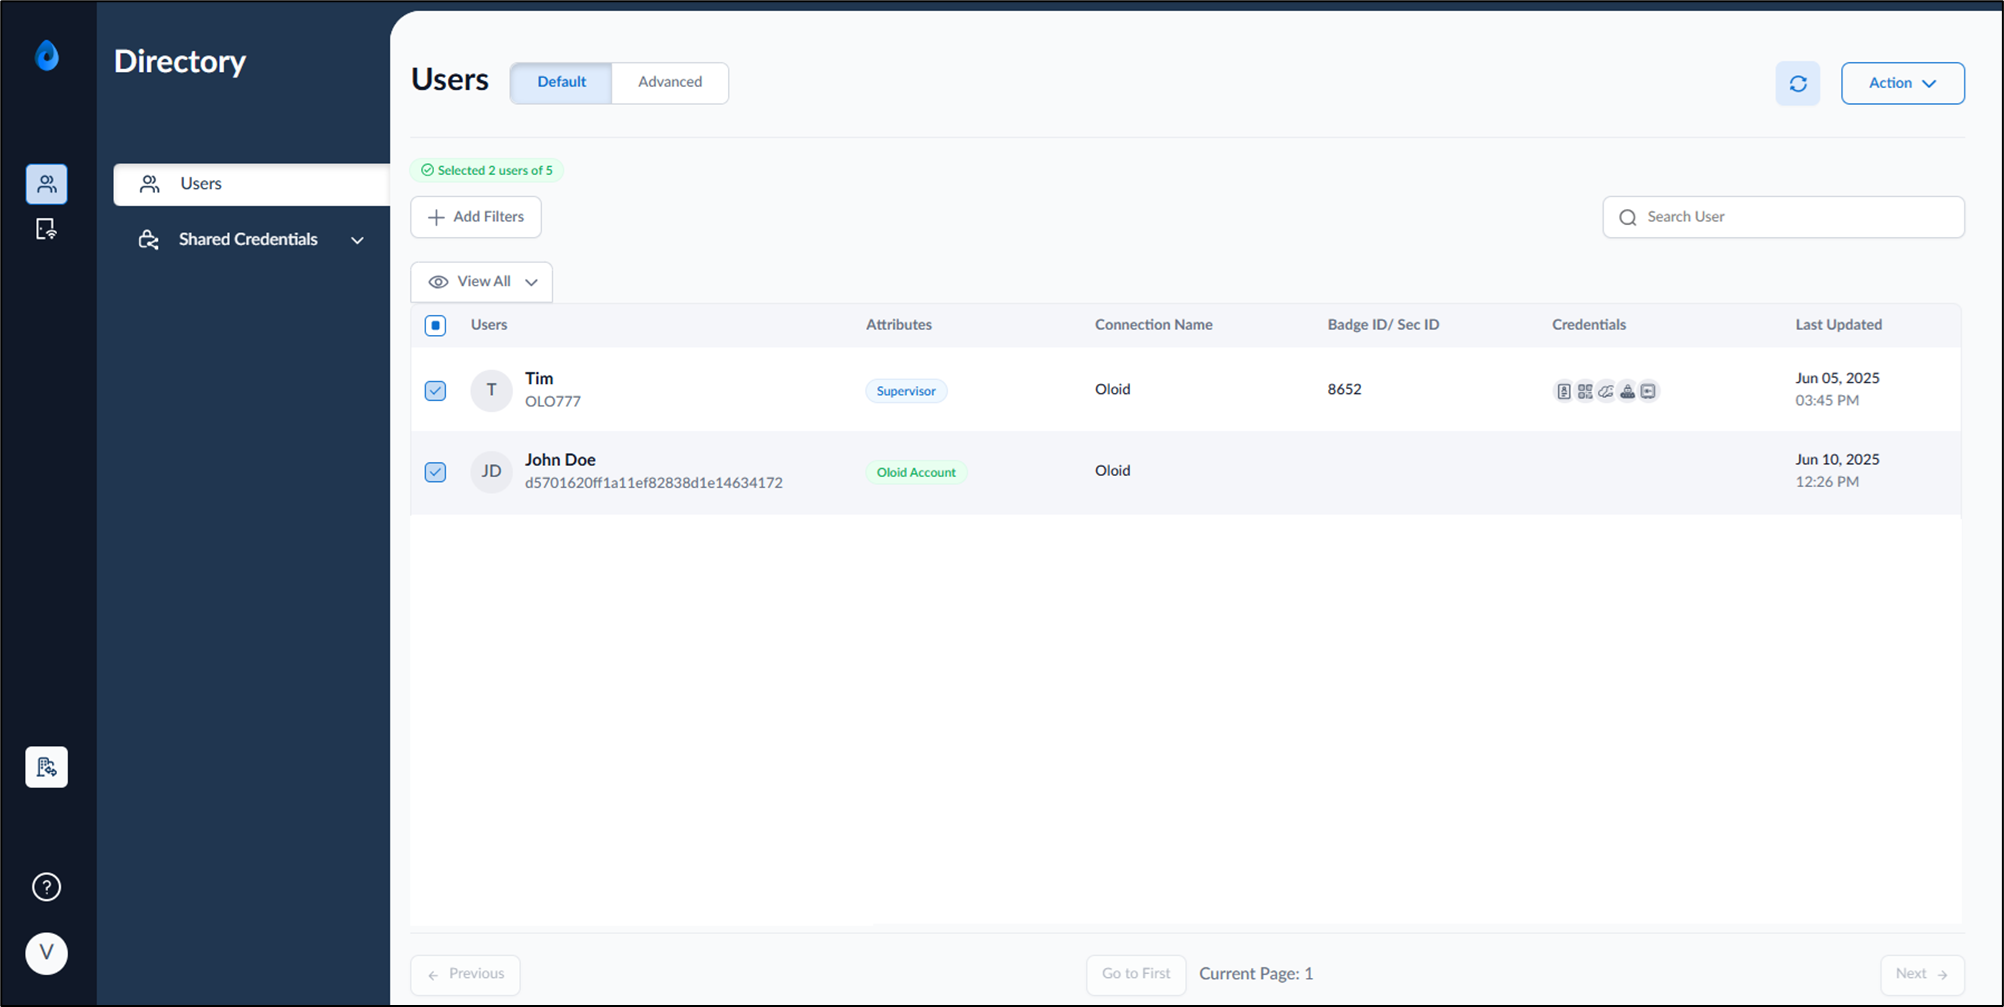Switch to the Advanced tab
2004x1007 pixels.
point(670,82)
